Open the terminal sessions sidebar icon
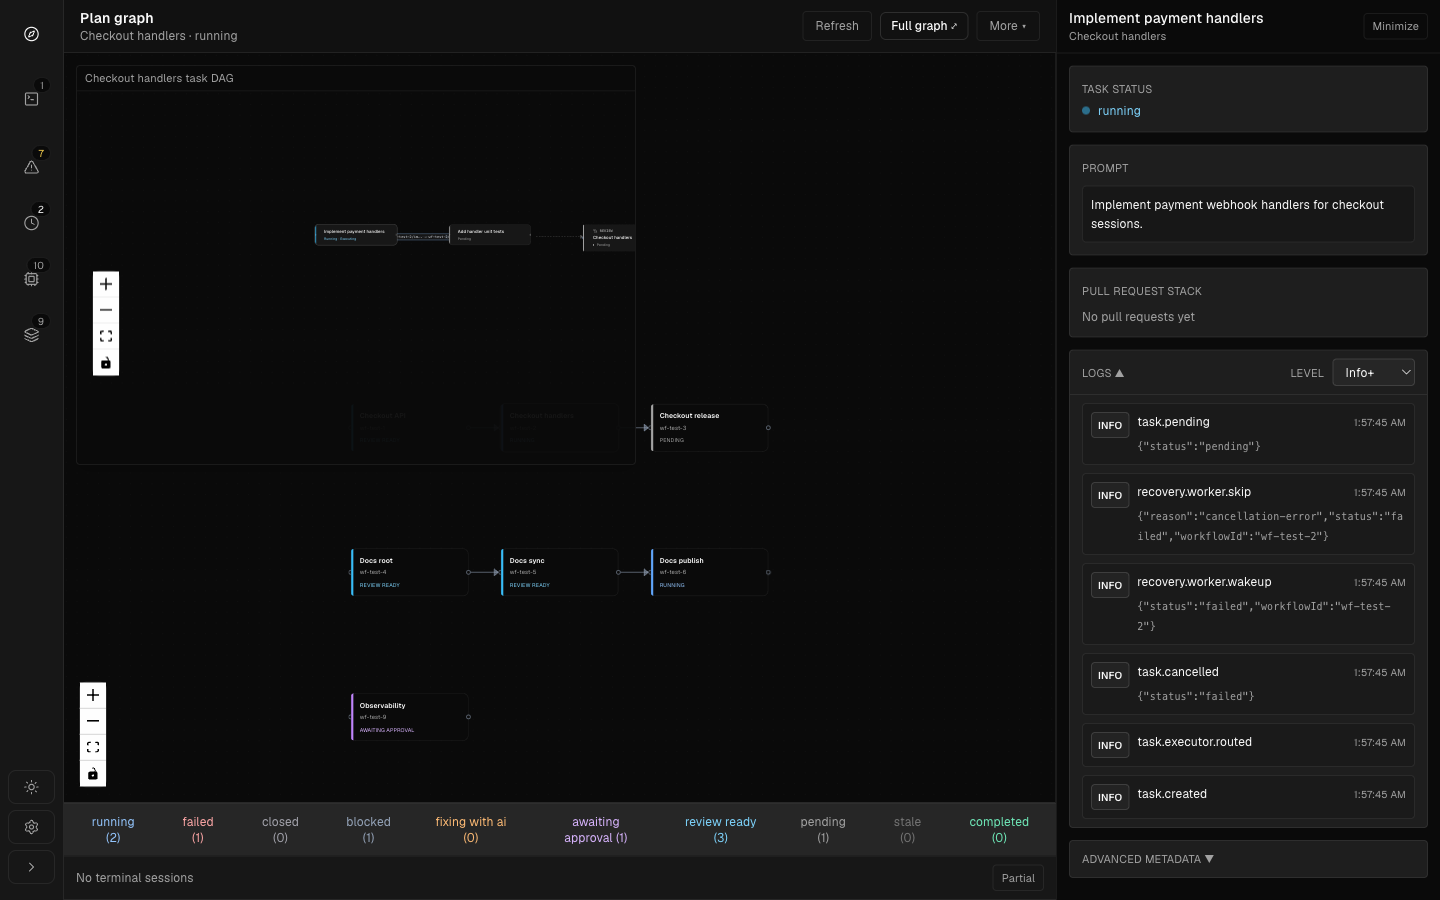1440x900 pixels. [32, 99]
